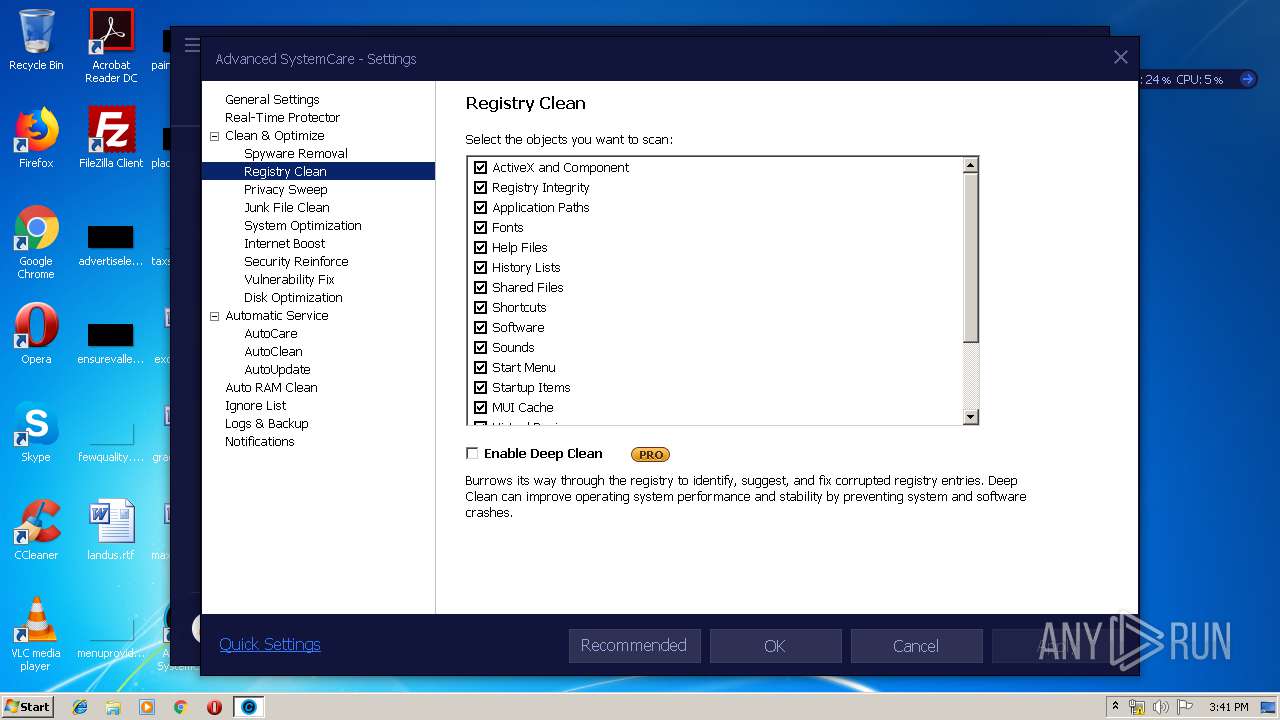Click the volume icon in system tray

[x=1161, y=707]
